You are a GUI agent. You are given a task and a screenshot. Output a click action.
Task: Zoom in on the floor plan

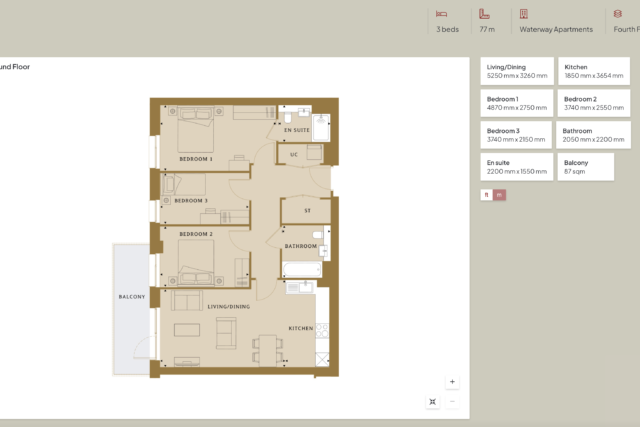point(452,381)
